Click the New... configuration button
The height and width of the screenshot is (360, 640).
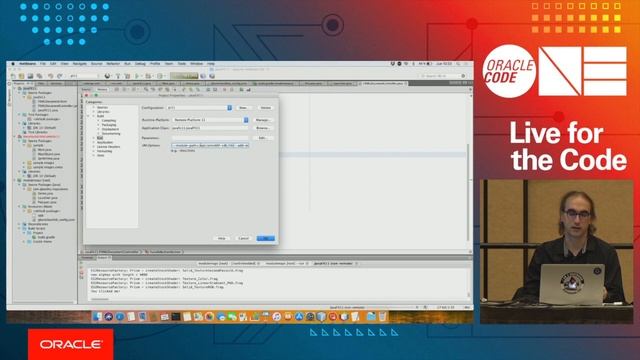(243, 108)
